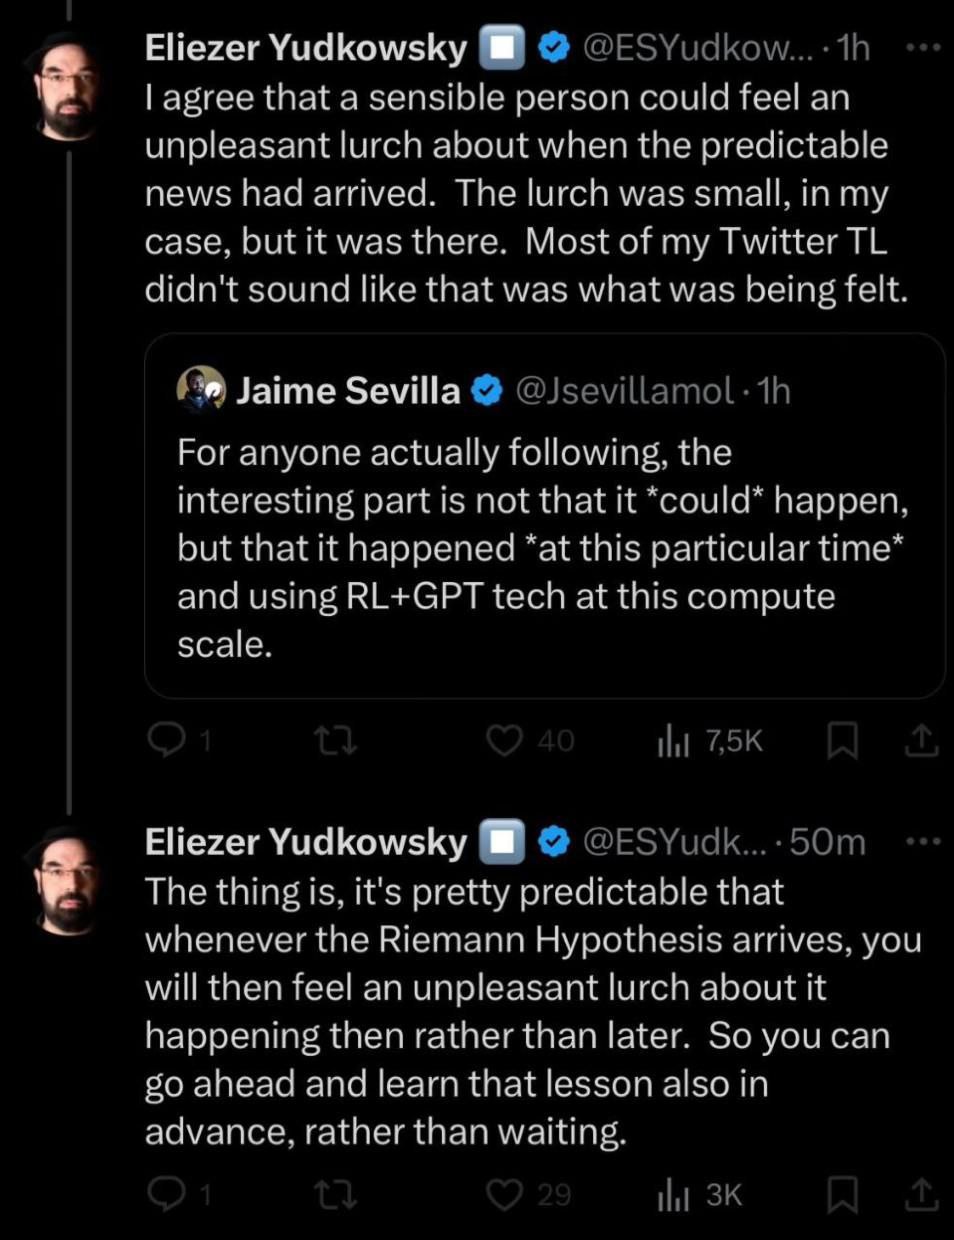Bookmark the Riemann Hypothesis tweet
The image size is (954, 1240).
click(x=843, y=1194)
